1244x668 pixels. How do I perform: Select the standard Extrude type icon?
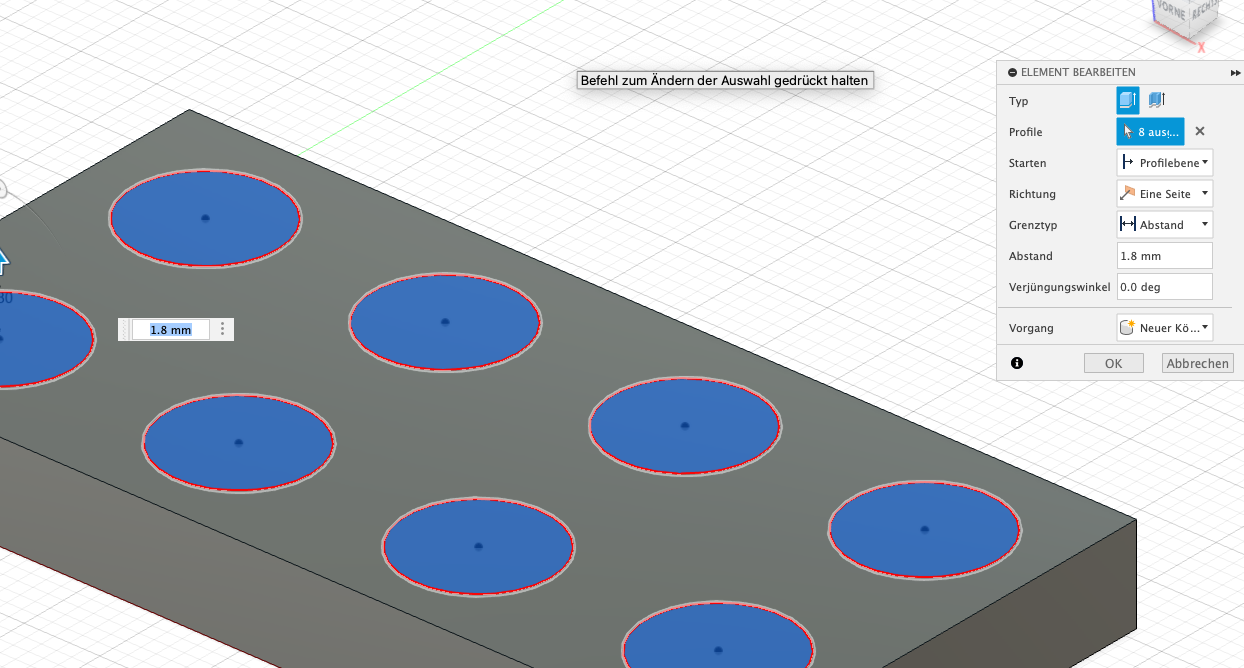click(x=1127, y=100)
